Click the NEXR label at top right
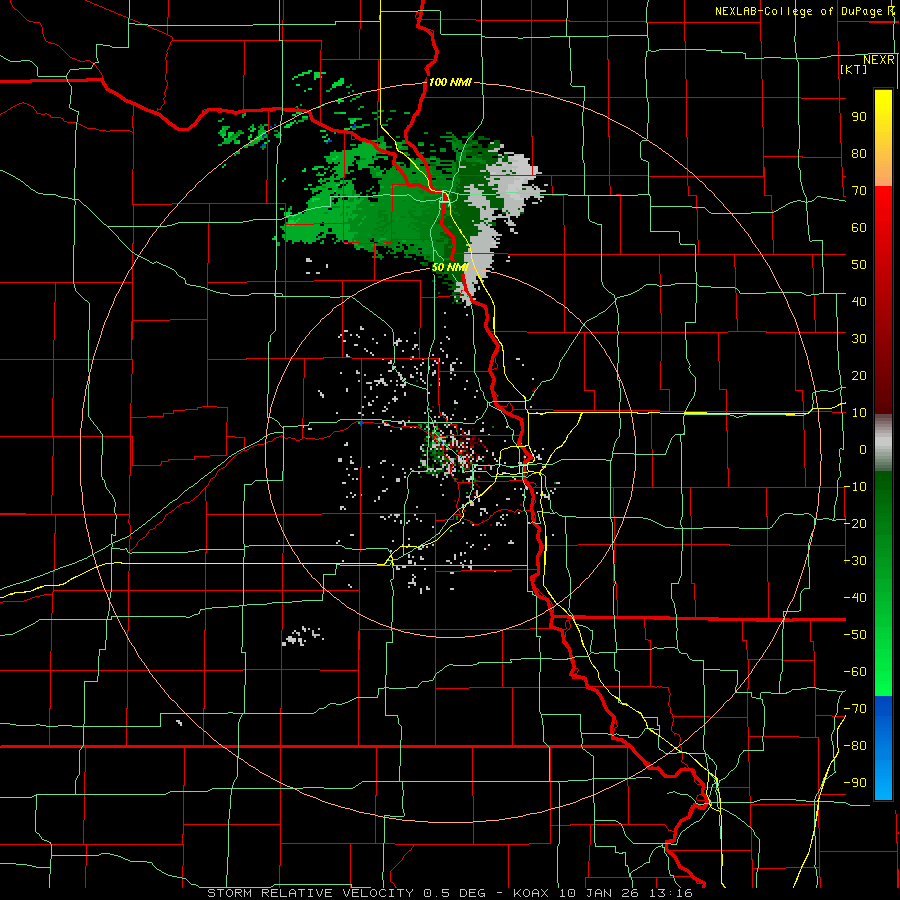The width and height of the screenshot is (900, 900). pyautogui.click(x=879, y=59)
